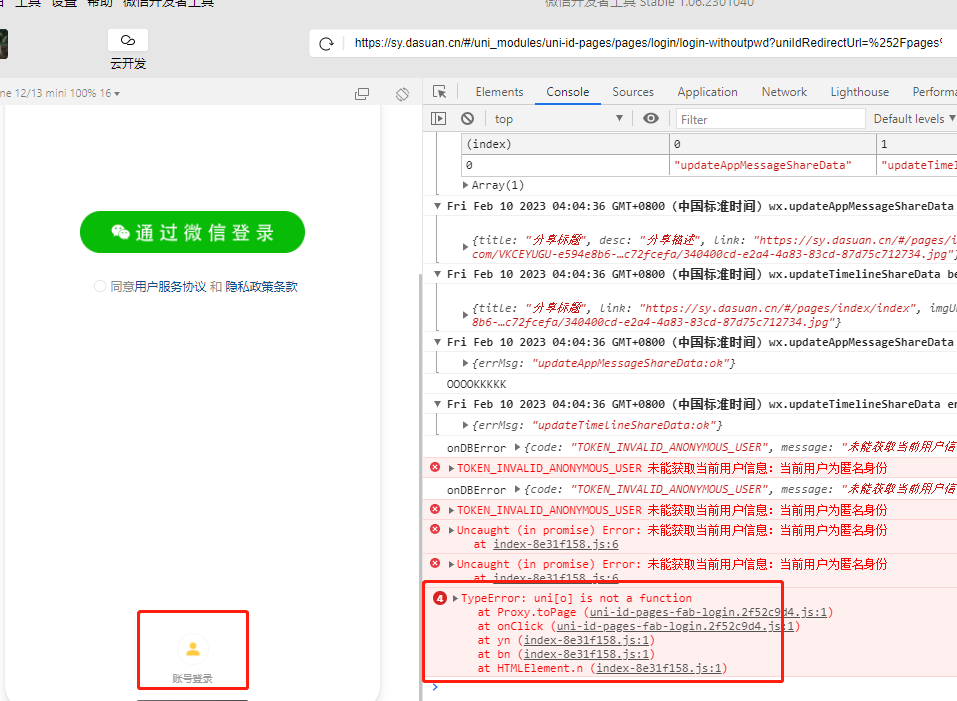Click the console Filter input field
The height and width of the screenshot is (701, 957).
tap(770, 119)
